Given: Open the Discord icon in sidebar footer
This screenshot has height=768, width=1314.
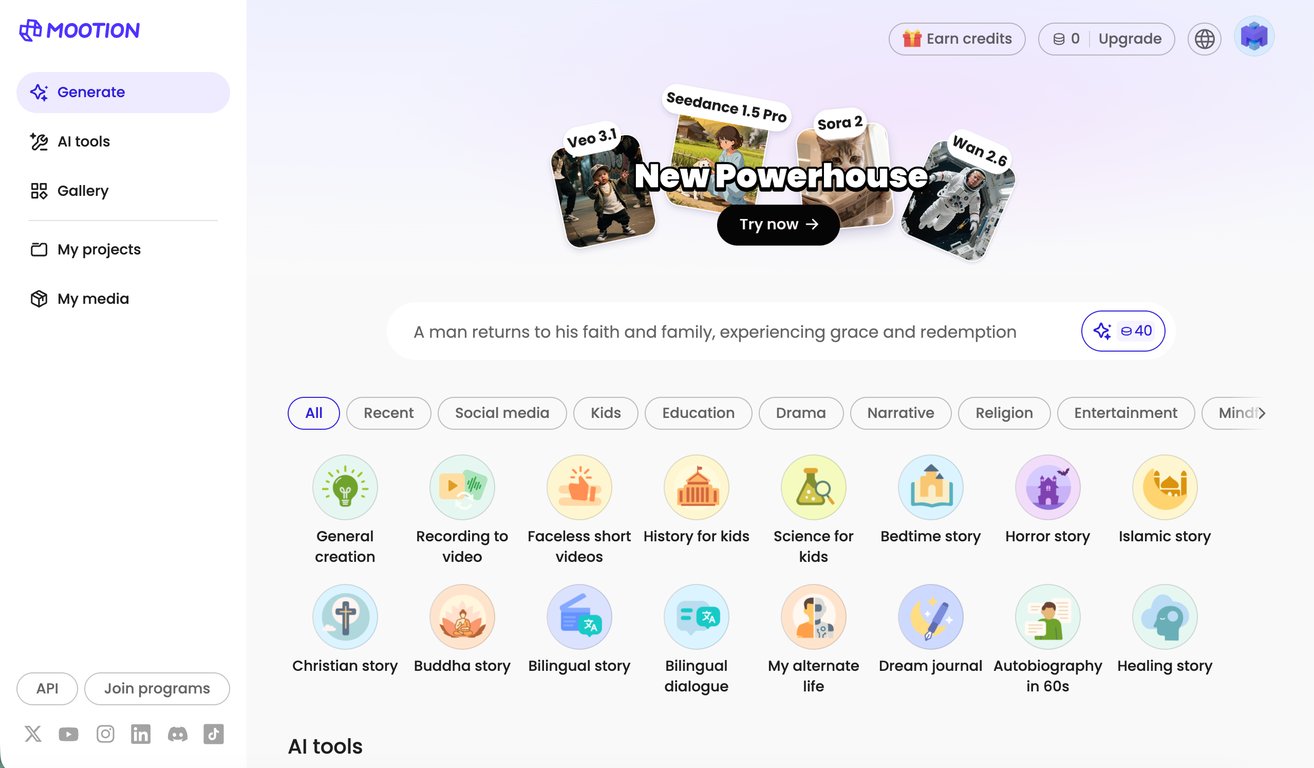Looking at the screenshot, I should click(177, 734).
